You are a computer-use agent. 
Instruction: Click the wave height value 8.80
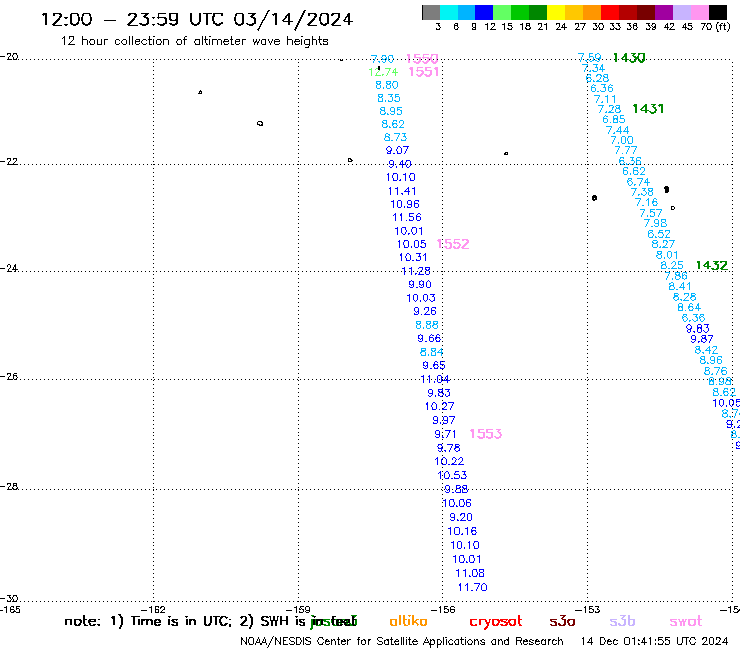(387, 85)
